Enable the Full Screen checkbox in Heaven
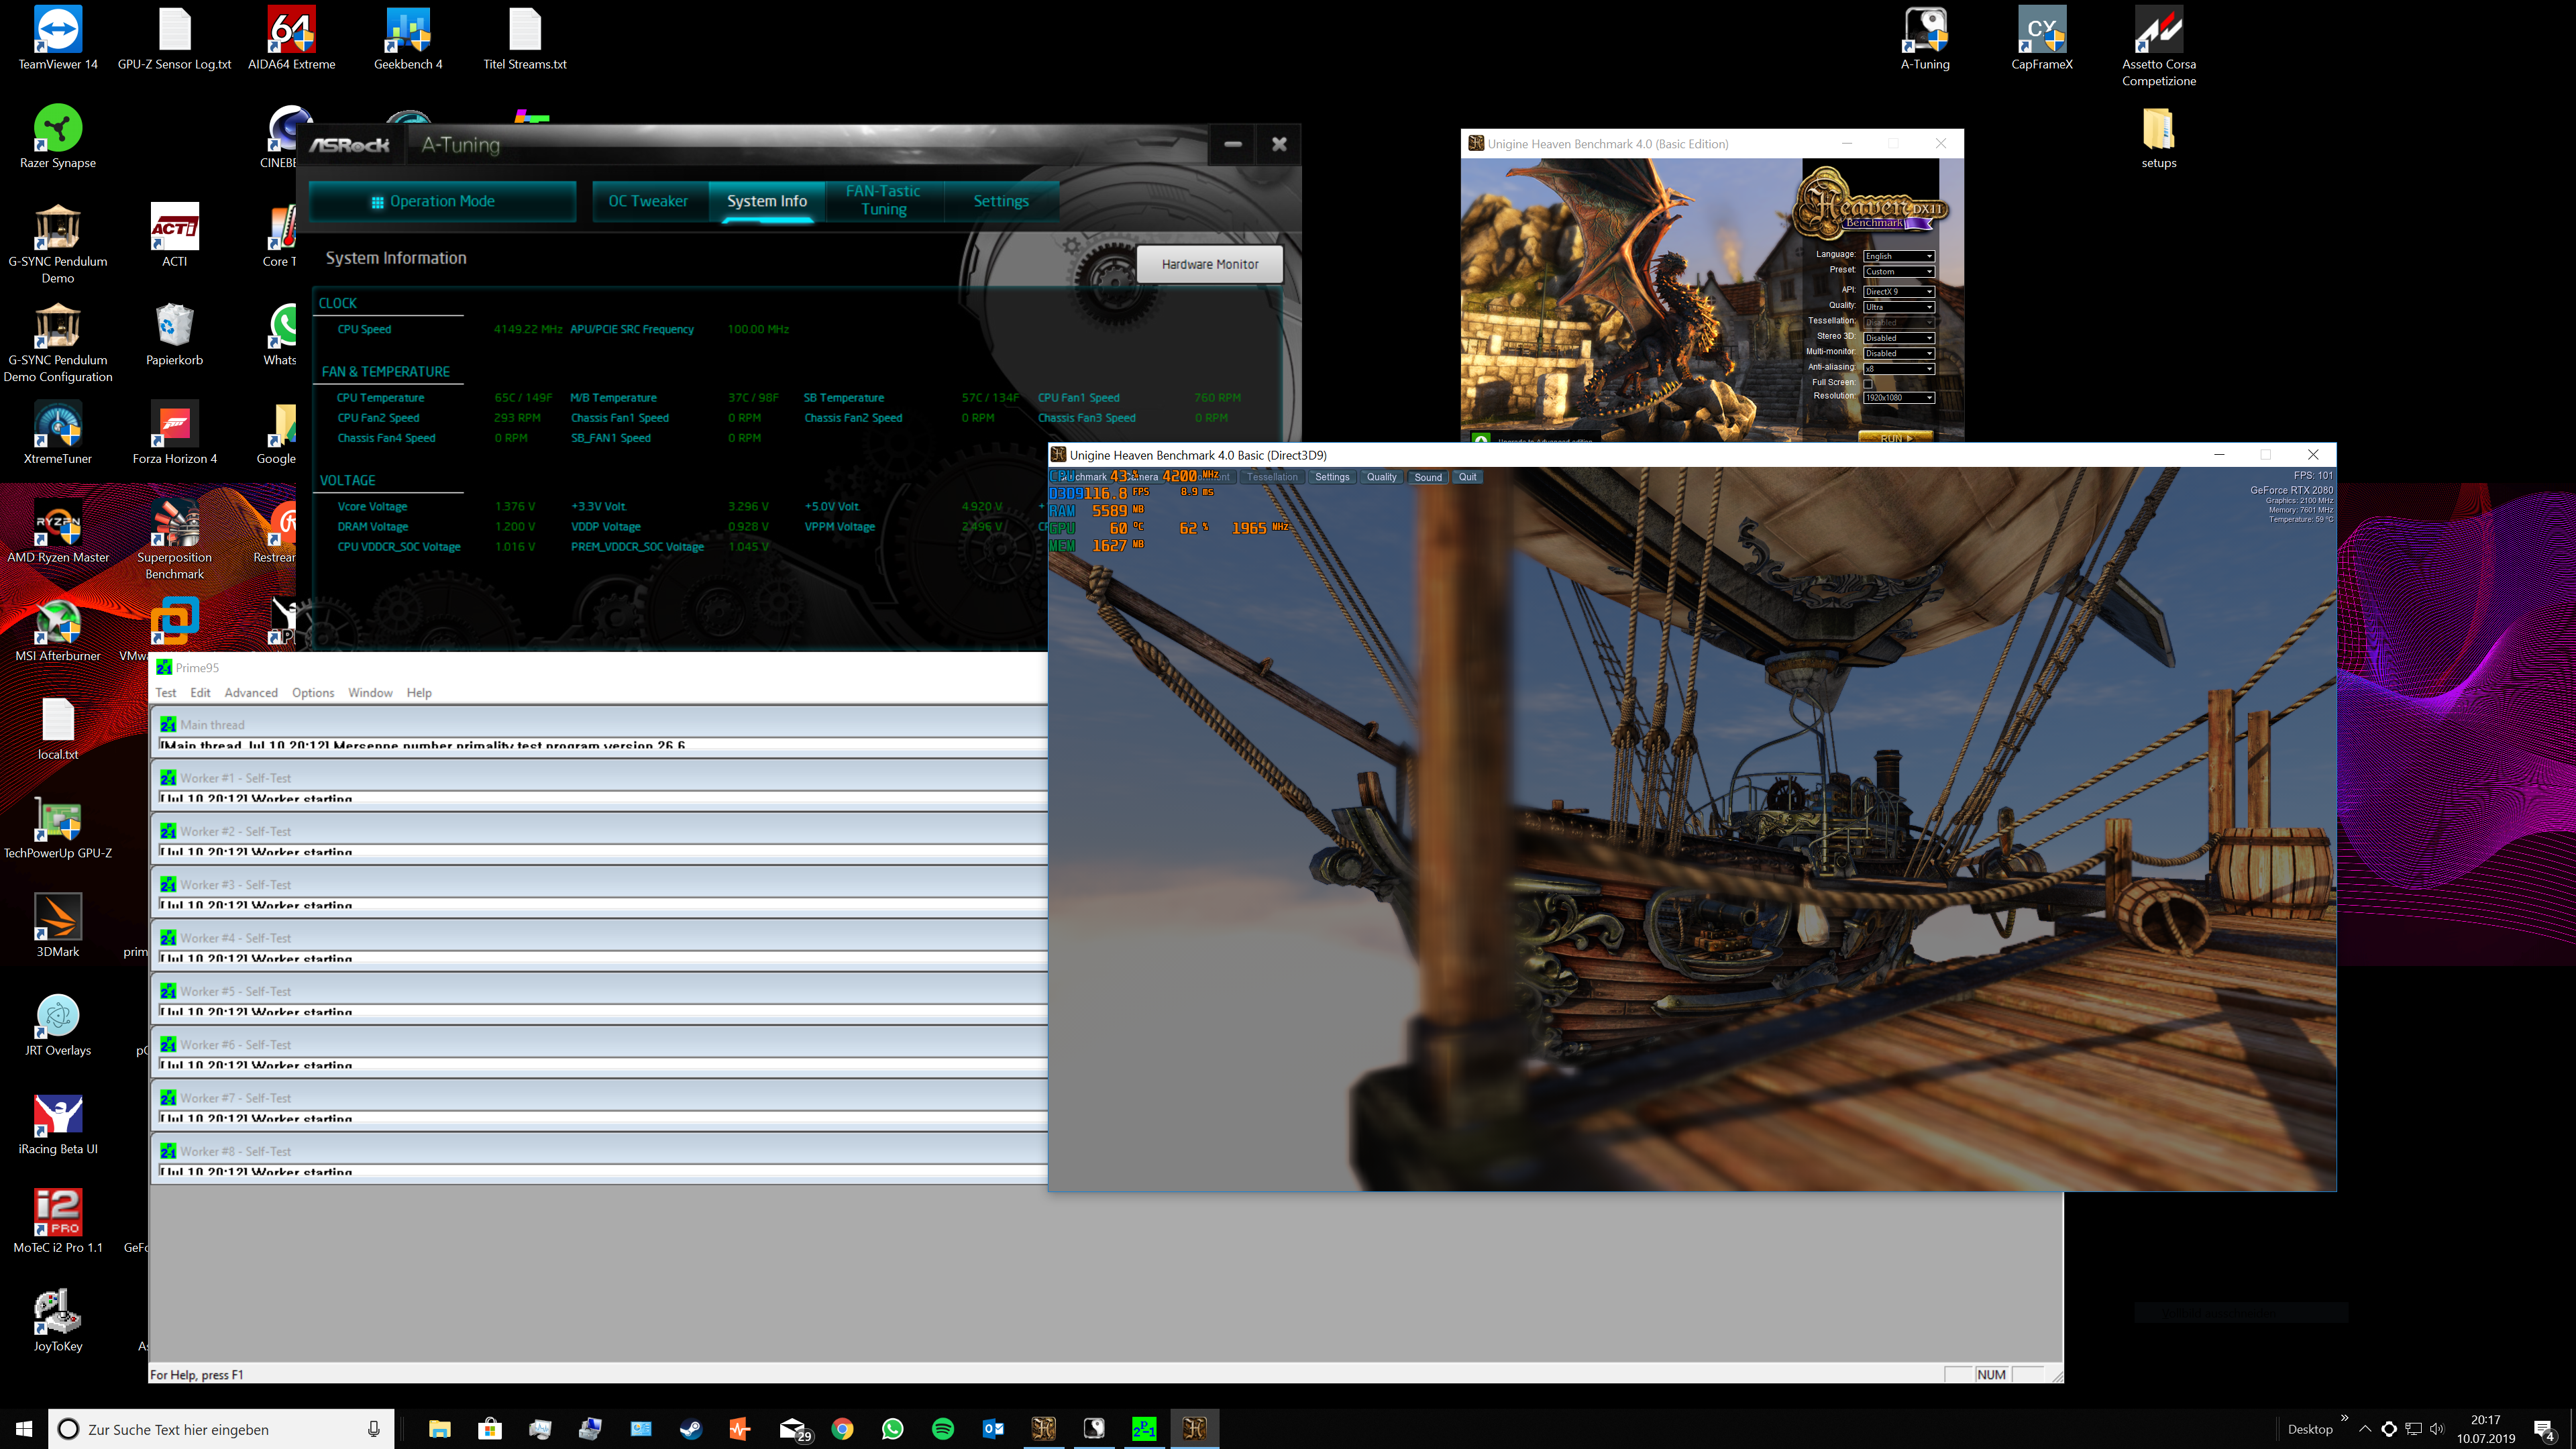 pos(1868,383)
